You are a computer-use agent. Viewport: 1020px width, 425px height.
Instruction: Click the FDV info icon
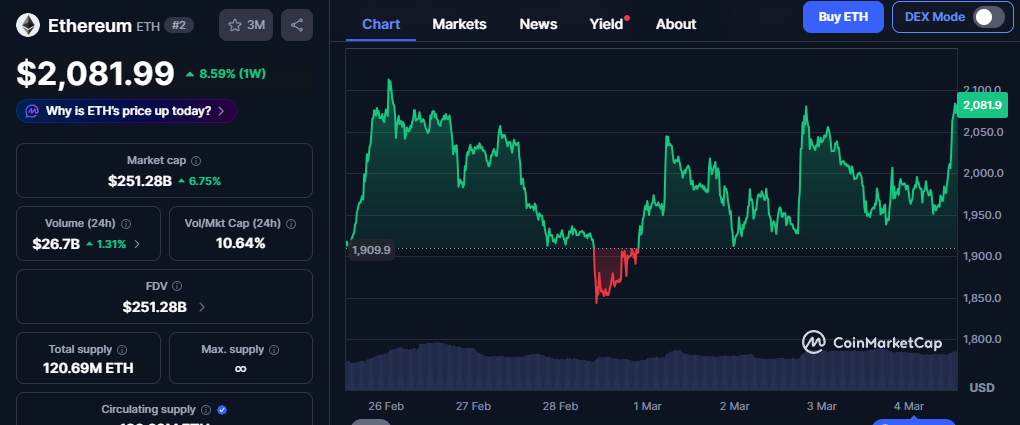pos(177,287)
